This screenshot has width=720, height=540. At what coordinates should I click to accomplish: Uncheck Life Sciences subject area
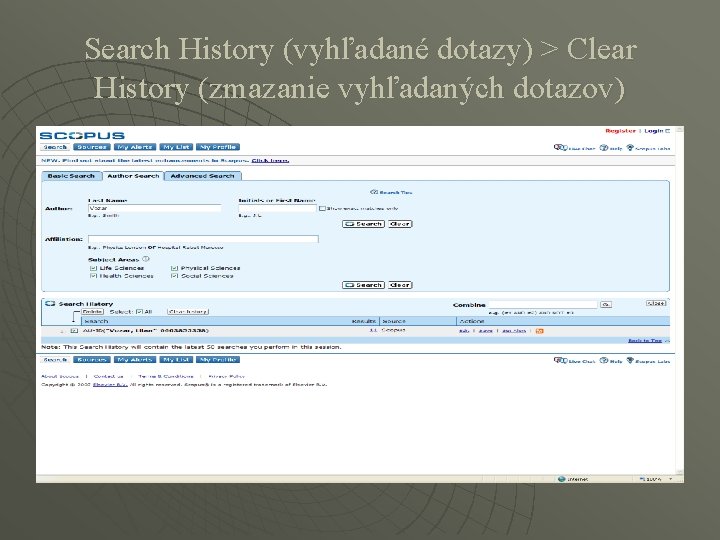point(93,268)
